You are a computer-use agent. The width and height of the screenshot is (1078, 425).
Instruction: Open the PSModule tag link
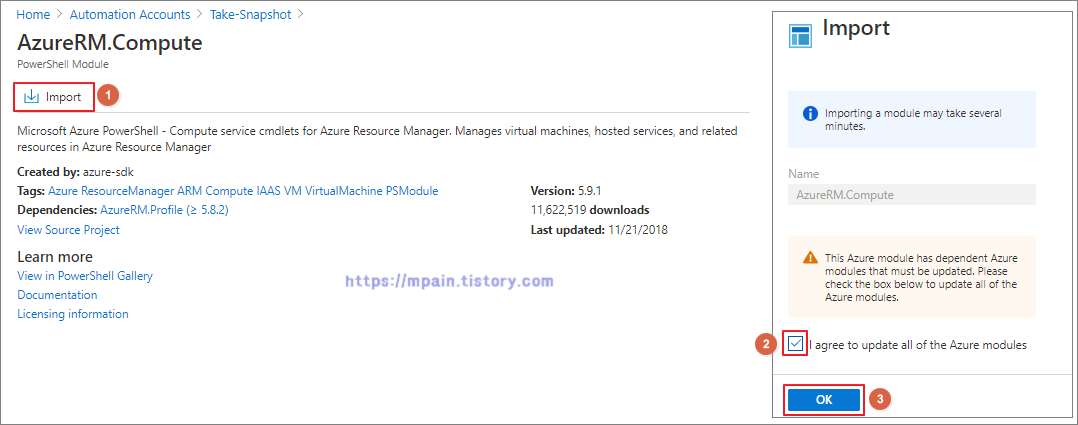coord(412,190)
